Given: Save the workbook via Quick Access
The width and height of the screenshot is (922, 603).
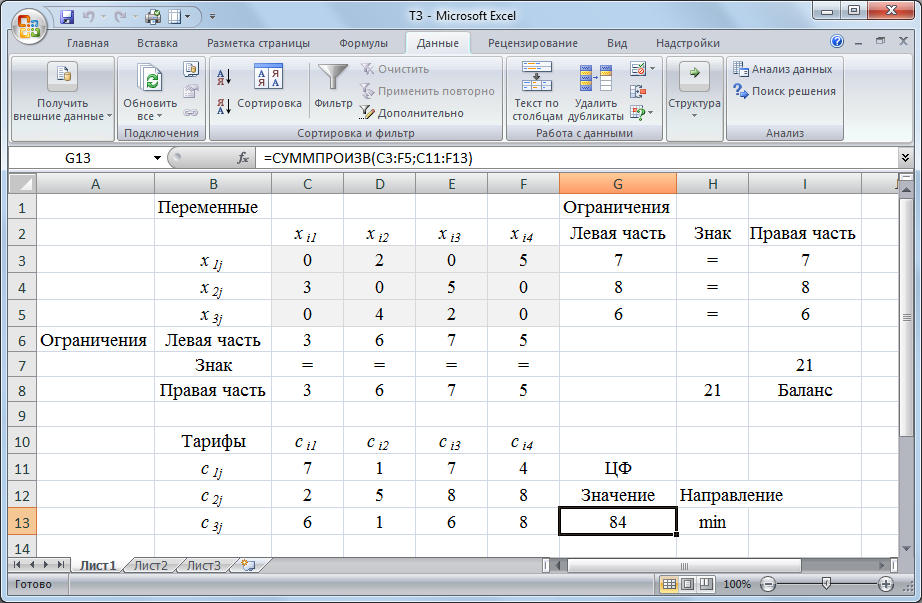Looking at the screenshot, I should click(67, 17).
